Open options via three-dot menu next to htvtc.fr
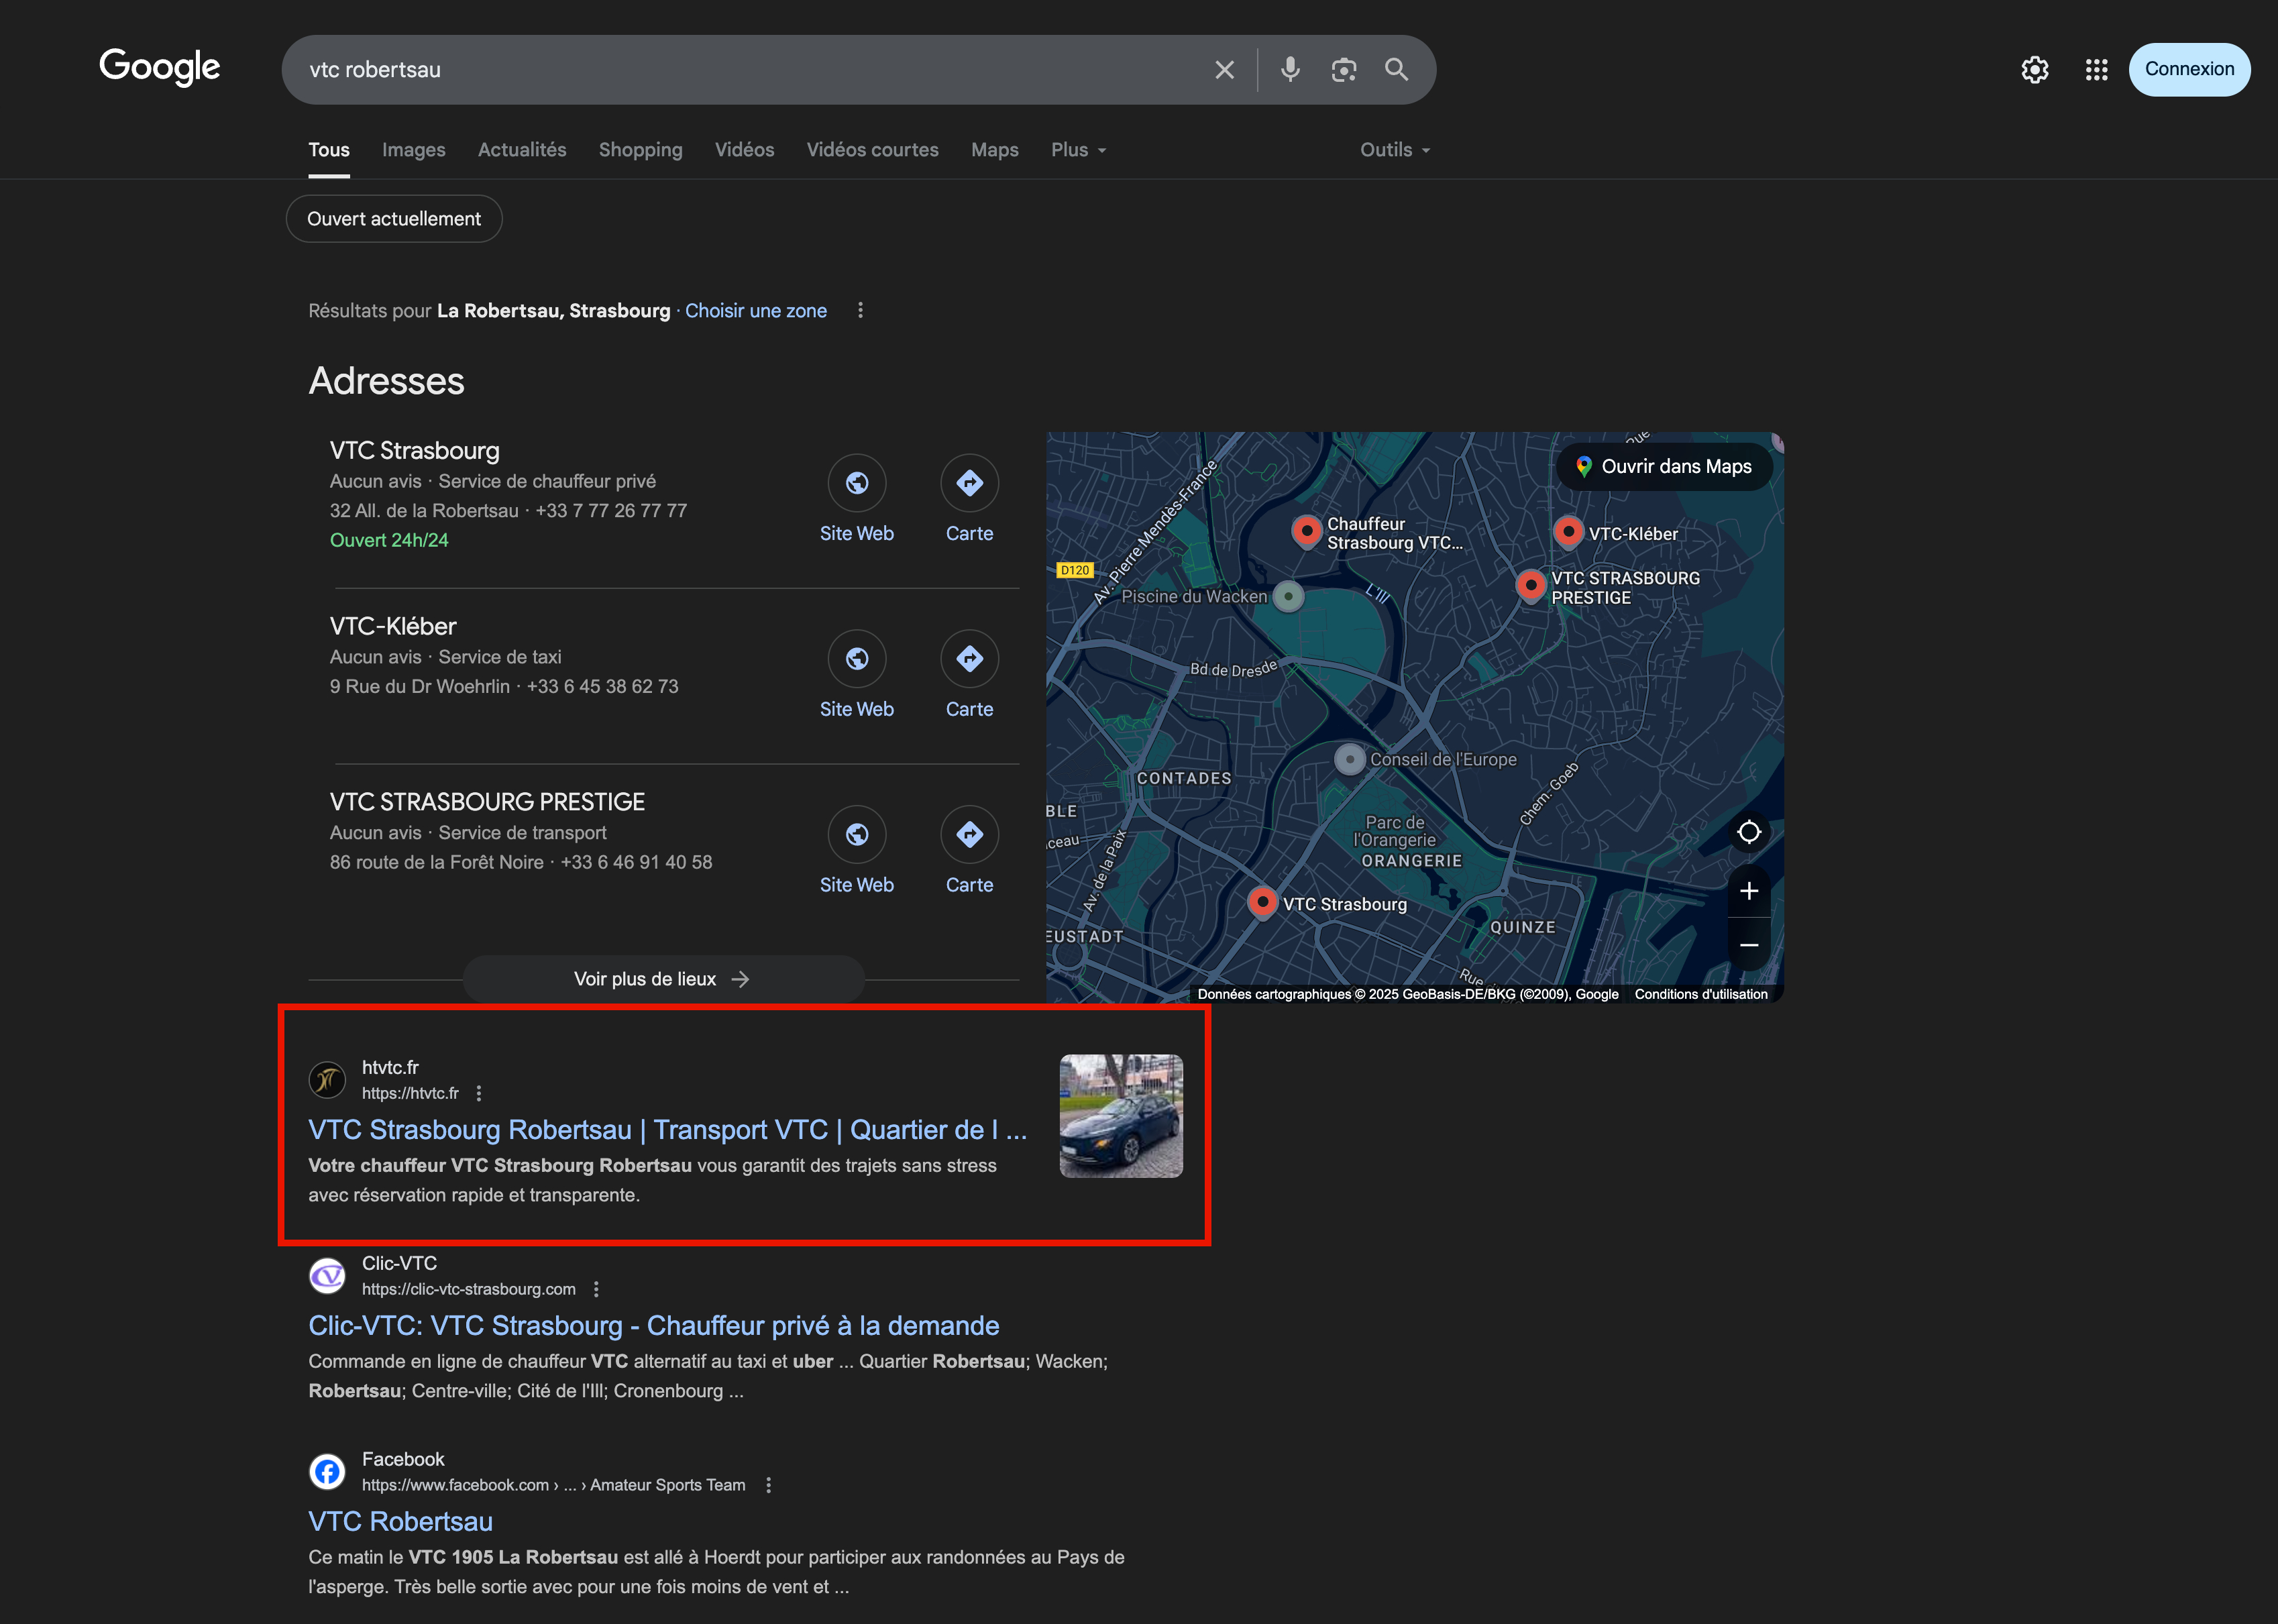Screen dimensions: 2278x1624 (x=479, y=1093)
